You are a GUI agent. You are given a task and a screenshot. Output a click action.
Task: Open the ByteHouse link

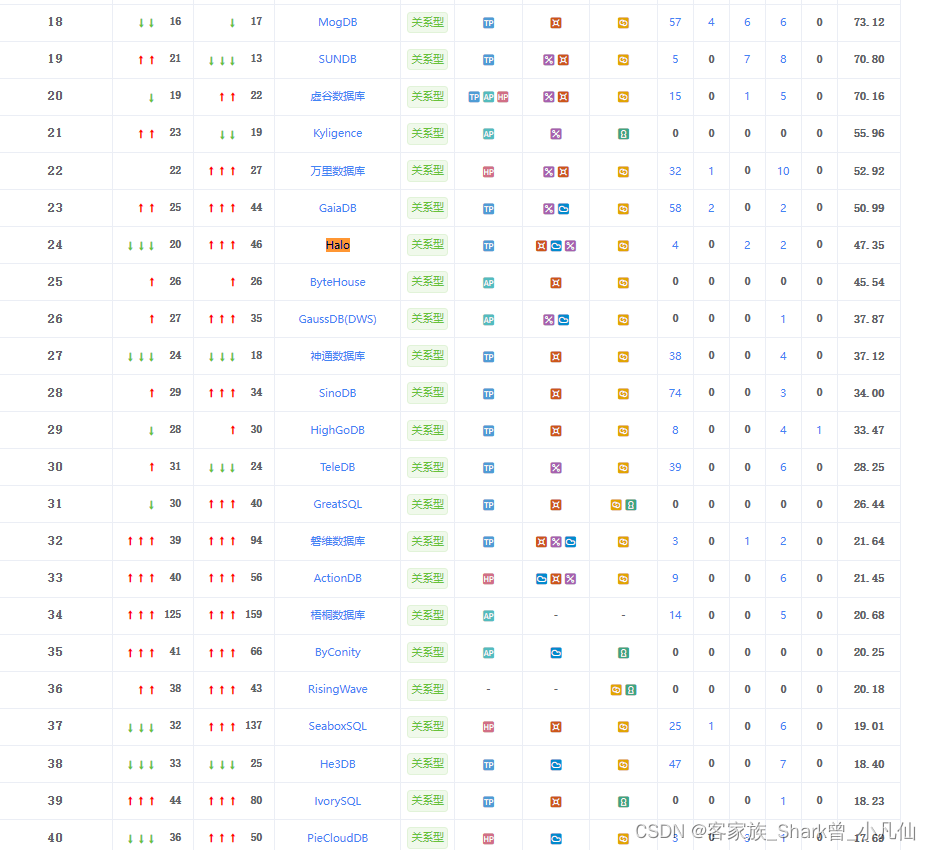337,283
